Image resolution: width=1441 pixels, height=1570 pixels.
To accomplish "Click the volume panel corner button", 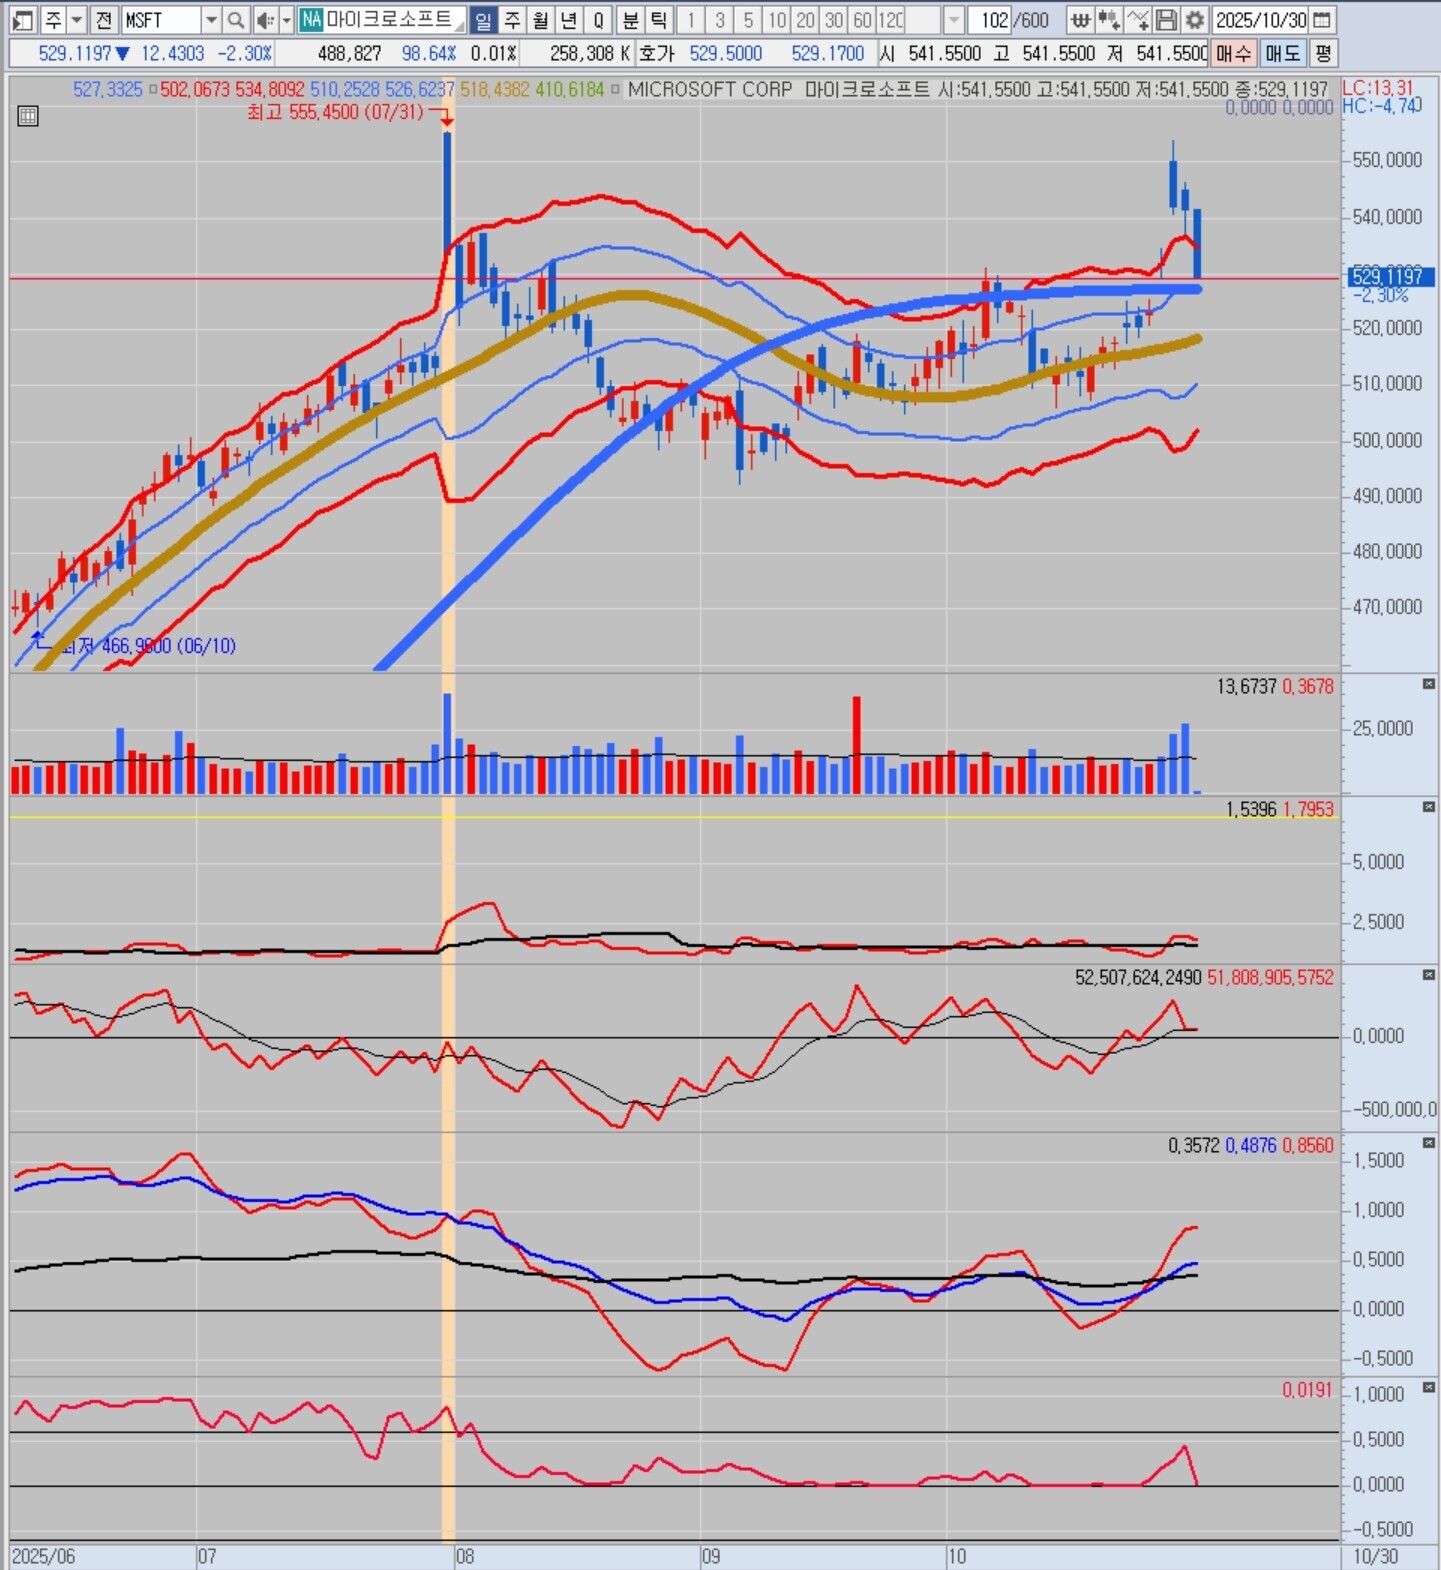I will tap(1429, 684).
